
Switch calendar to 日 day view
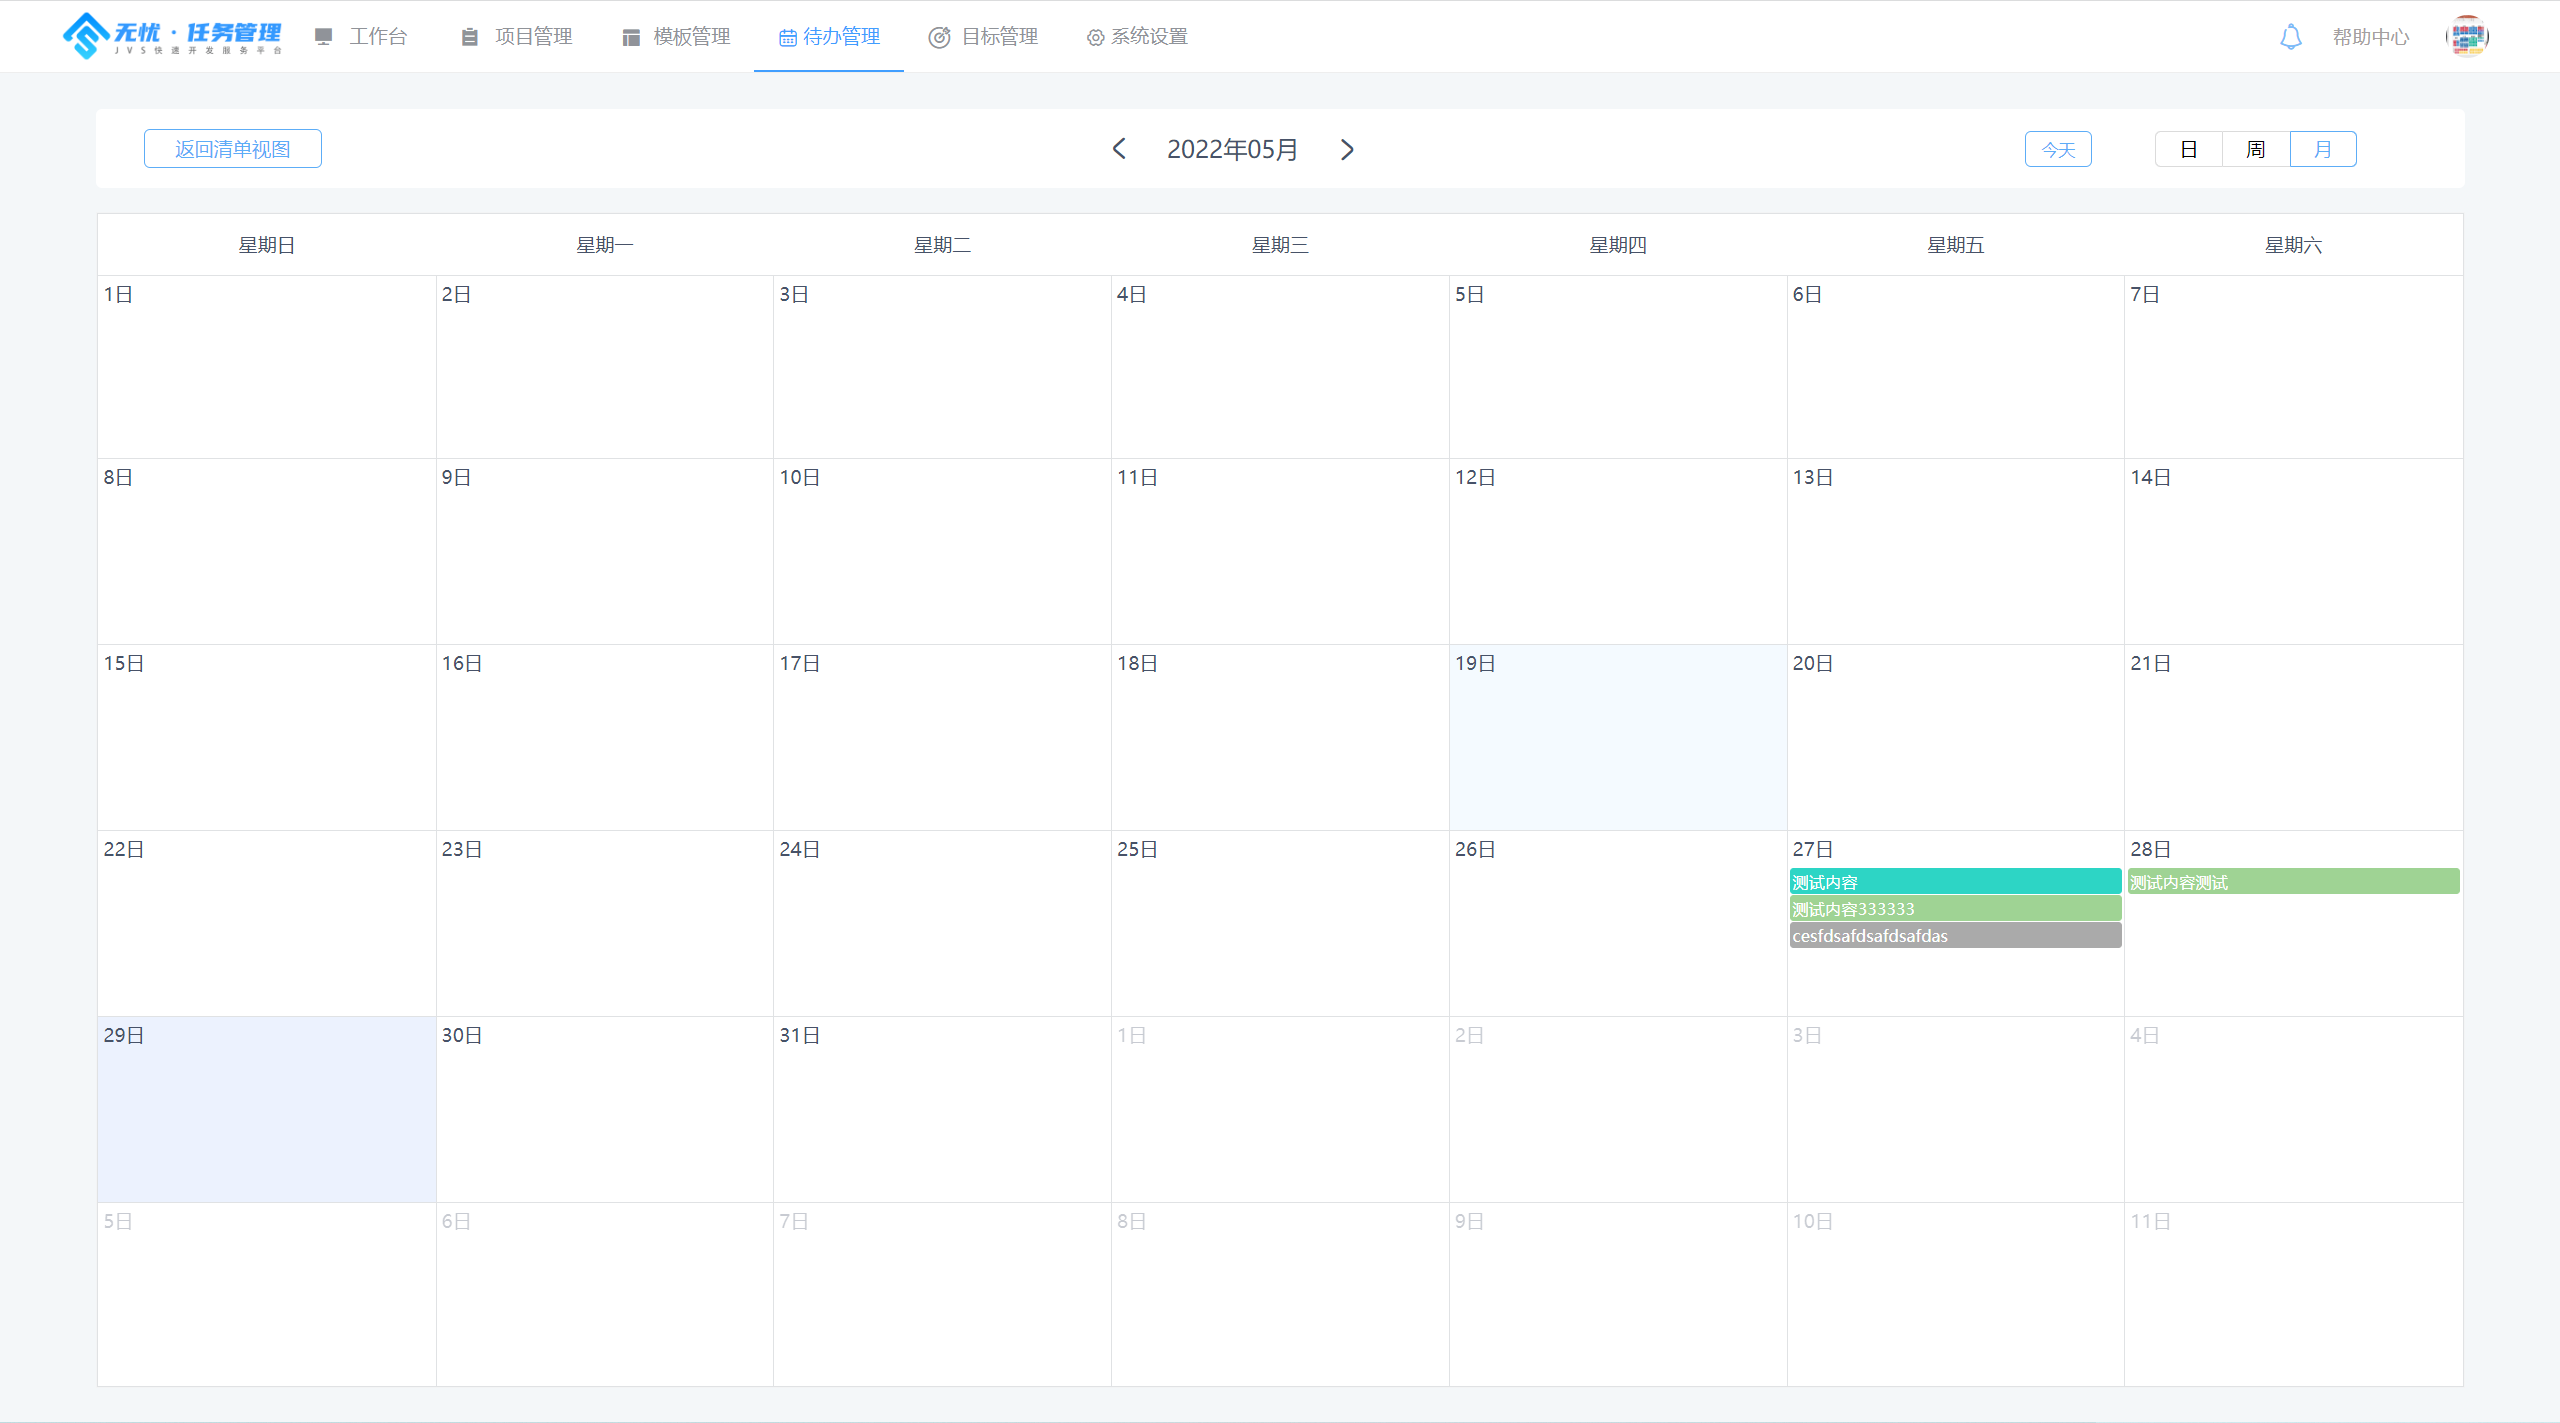[x=2188, y=149]
